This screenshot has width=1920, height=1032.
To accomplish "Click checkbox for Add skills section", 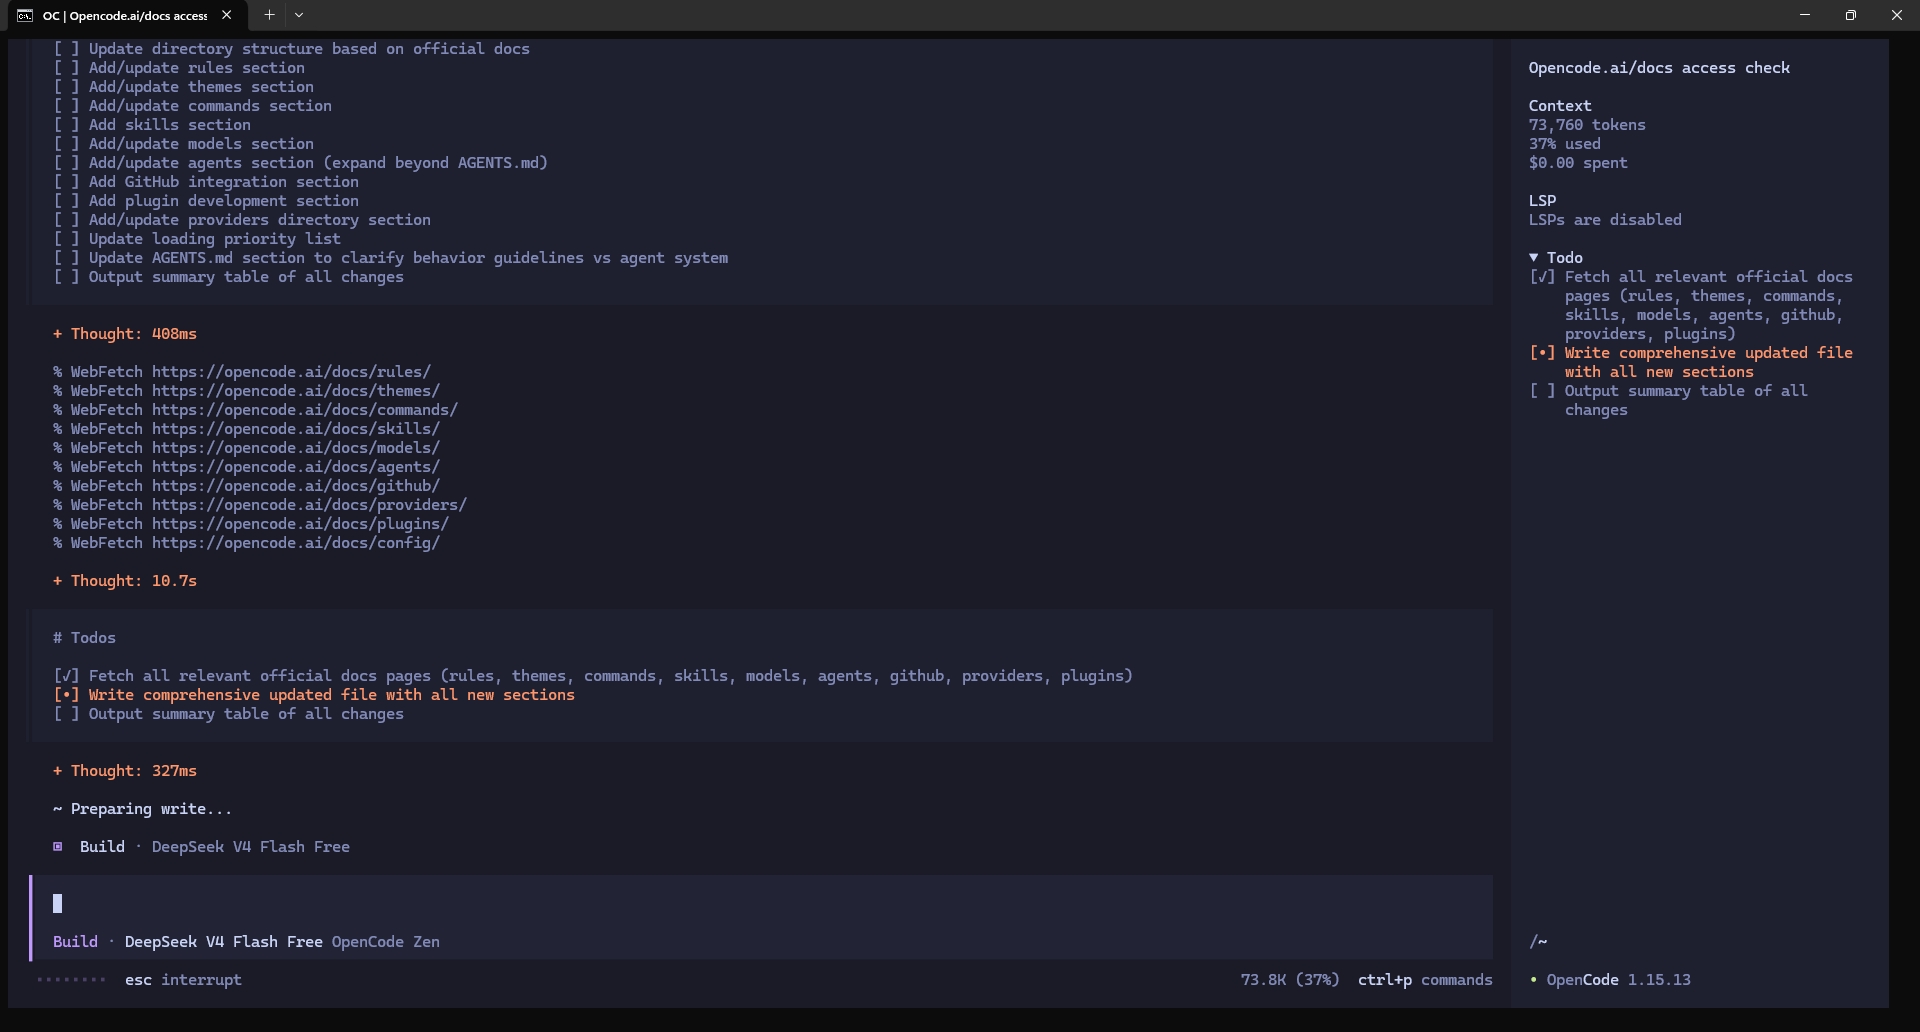I will 66,125.
